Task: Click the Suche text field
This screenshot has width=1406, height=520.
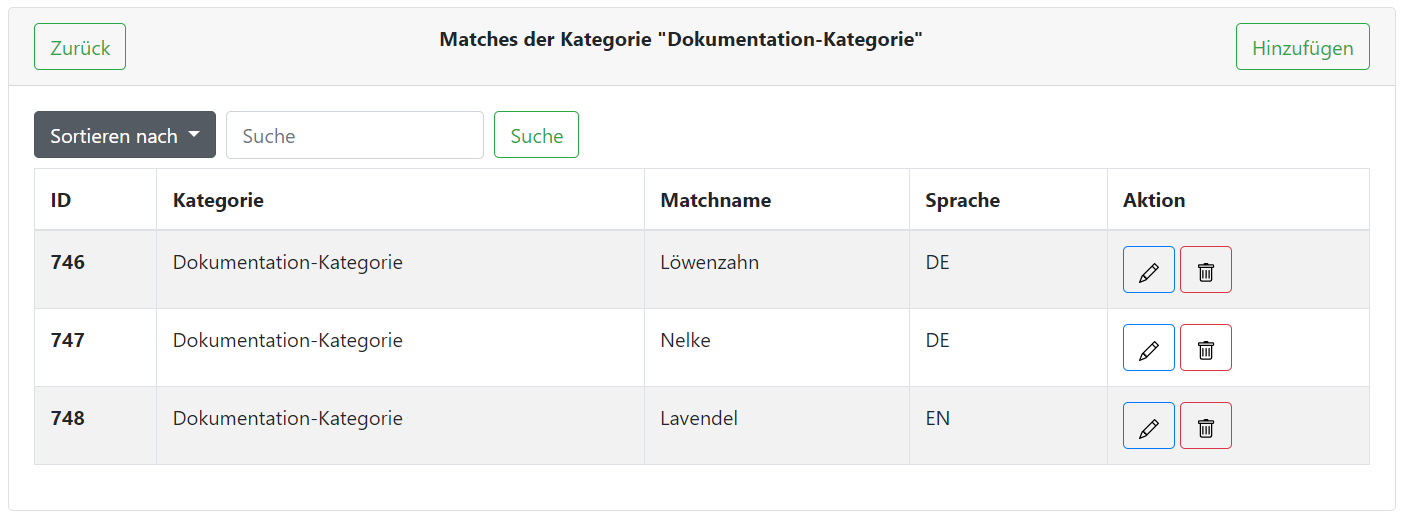Action: 355,135
